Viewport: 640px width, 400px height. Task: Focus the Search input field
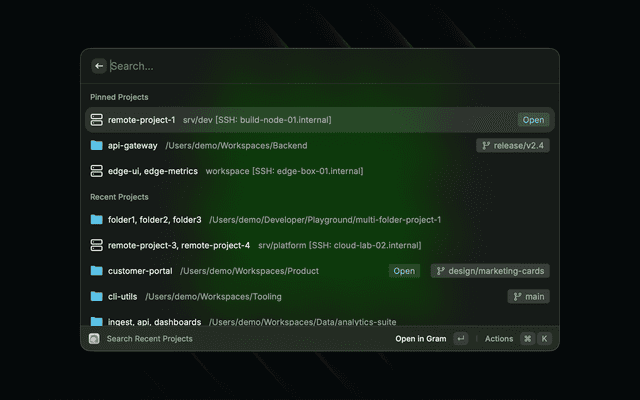click(x=331, y=66)
